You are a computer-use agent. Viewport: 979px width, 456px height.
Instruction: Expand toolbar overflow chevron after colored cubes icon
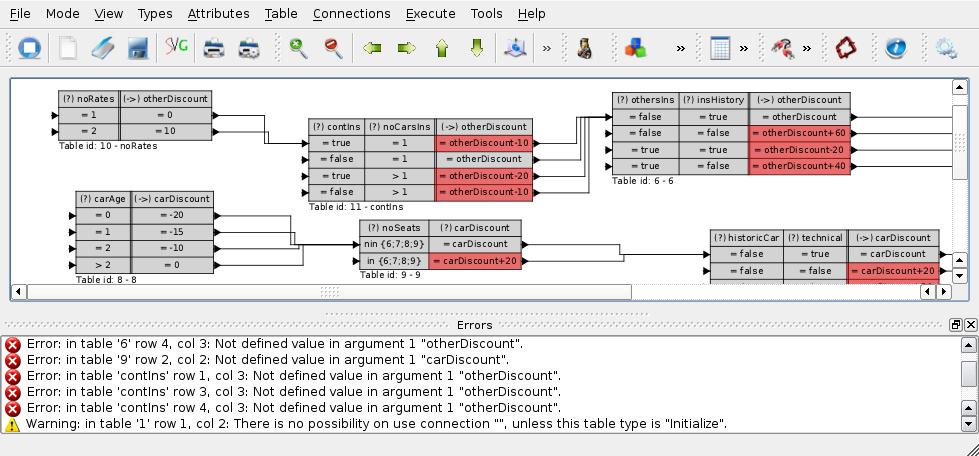click(x=681, y=48)
